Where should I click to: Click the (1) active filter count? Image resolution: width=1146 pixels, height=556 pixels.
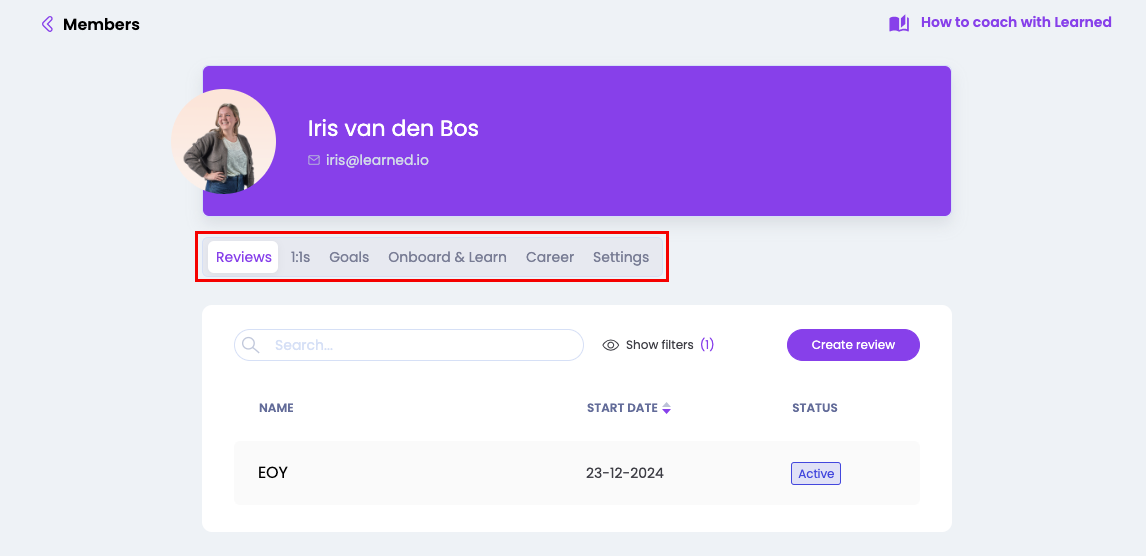point(707,345)
